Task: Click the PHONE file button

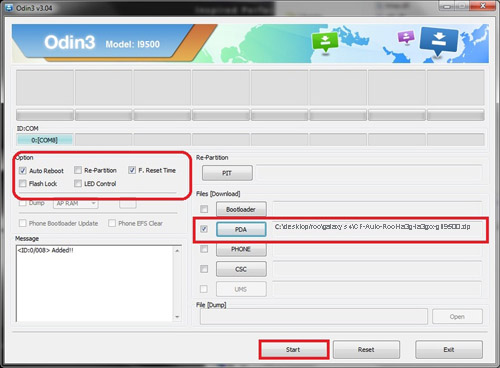Action: tap(241, 249)
